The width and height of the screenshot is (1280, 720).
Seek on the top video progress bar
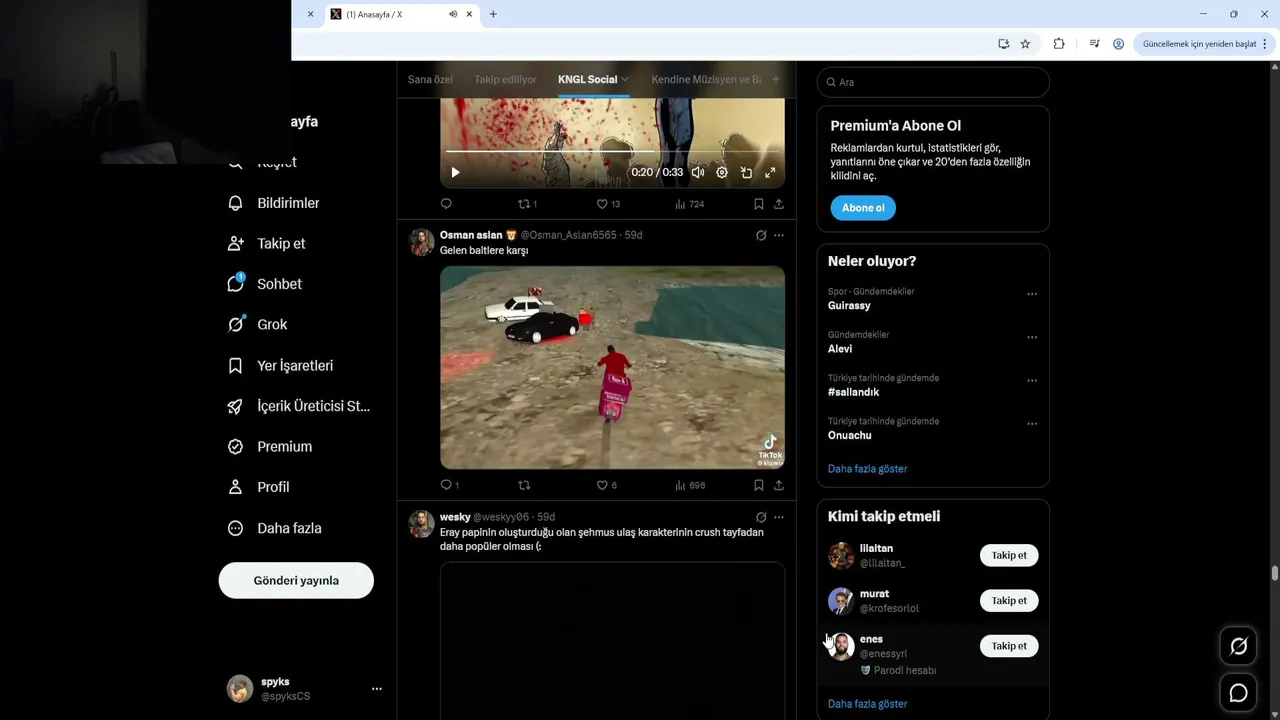(x=612, y=151)
